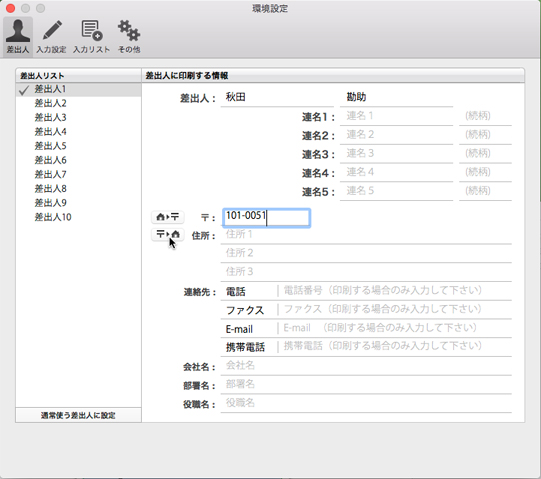Open the ファクス contact type dropdown
The width and height of the screenshot is (541, 479).
[x=248, y=310]
